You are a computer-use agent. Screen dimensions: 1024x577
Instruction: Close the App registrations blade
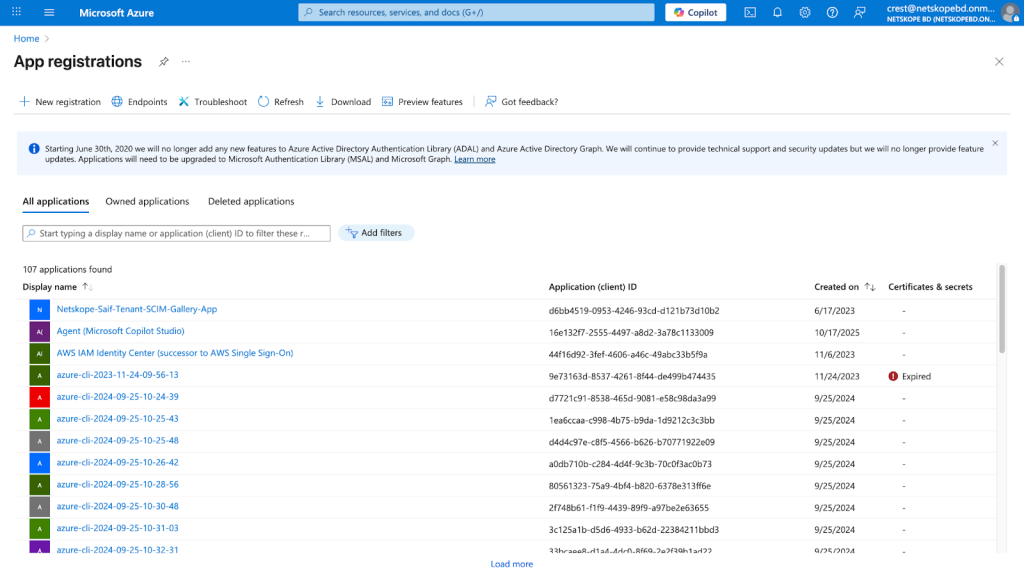click(999, 62)
